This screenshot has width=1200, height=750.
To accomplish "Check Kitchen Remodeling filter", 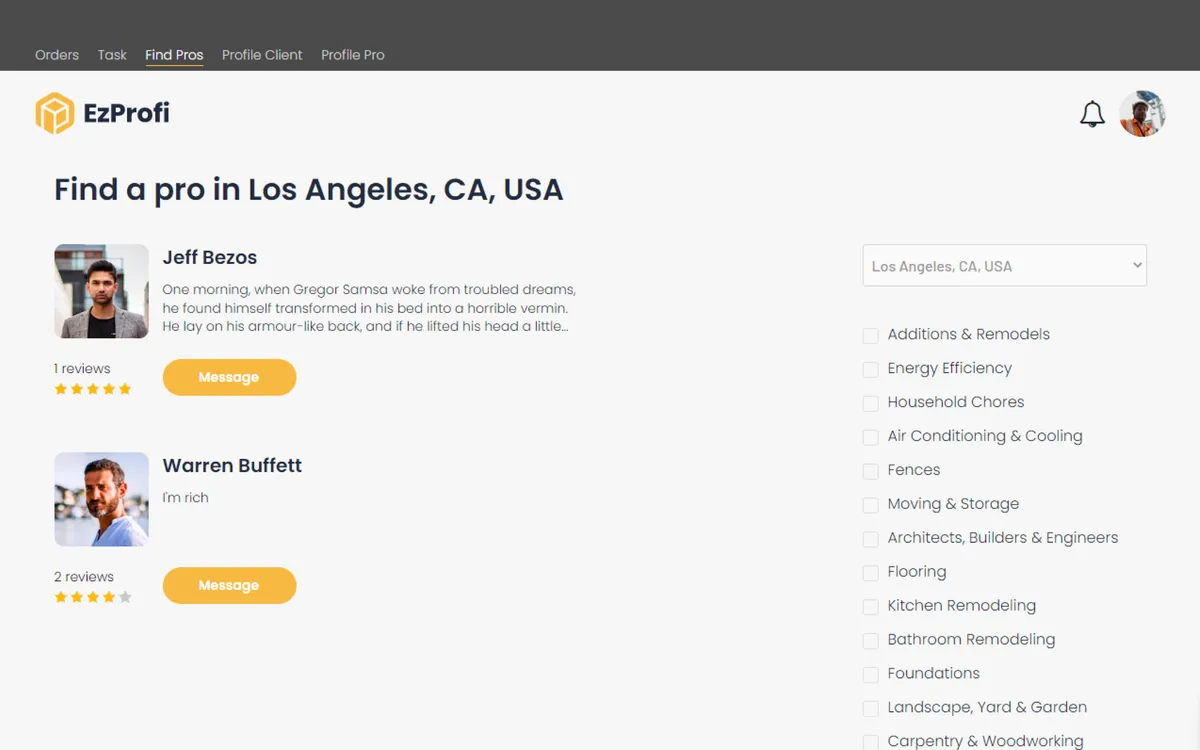I will point(871,607).
